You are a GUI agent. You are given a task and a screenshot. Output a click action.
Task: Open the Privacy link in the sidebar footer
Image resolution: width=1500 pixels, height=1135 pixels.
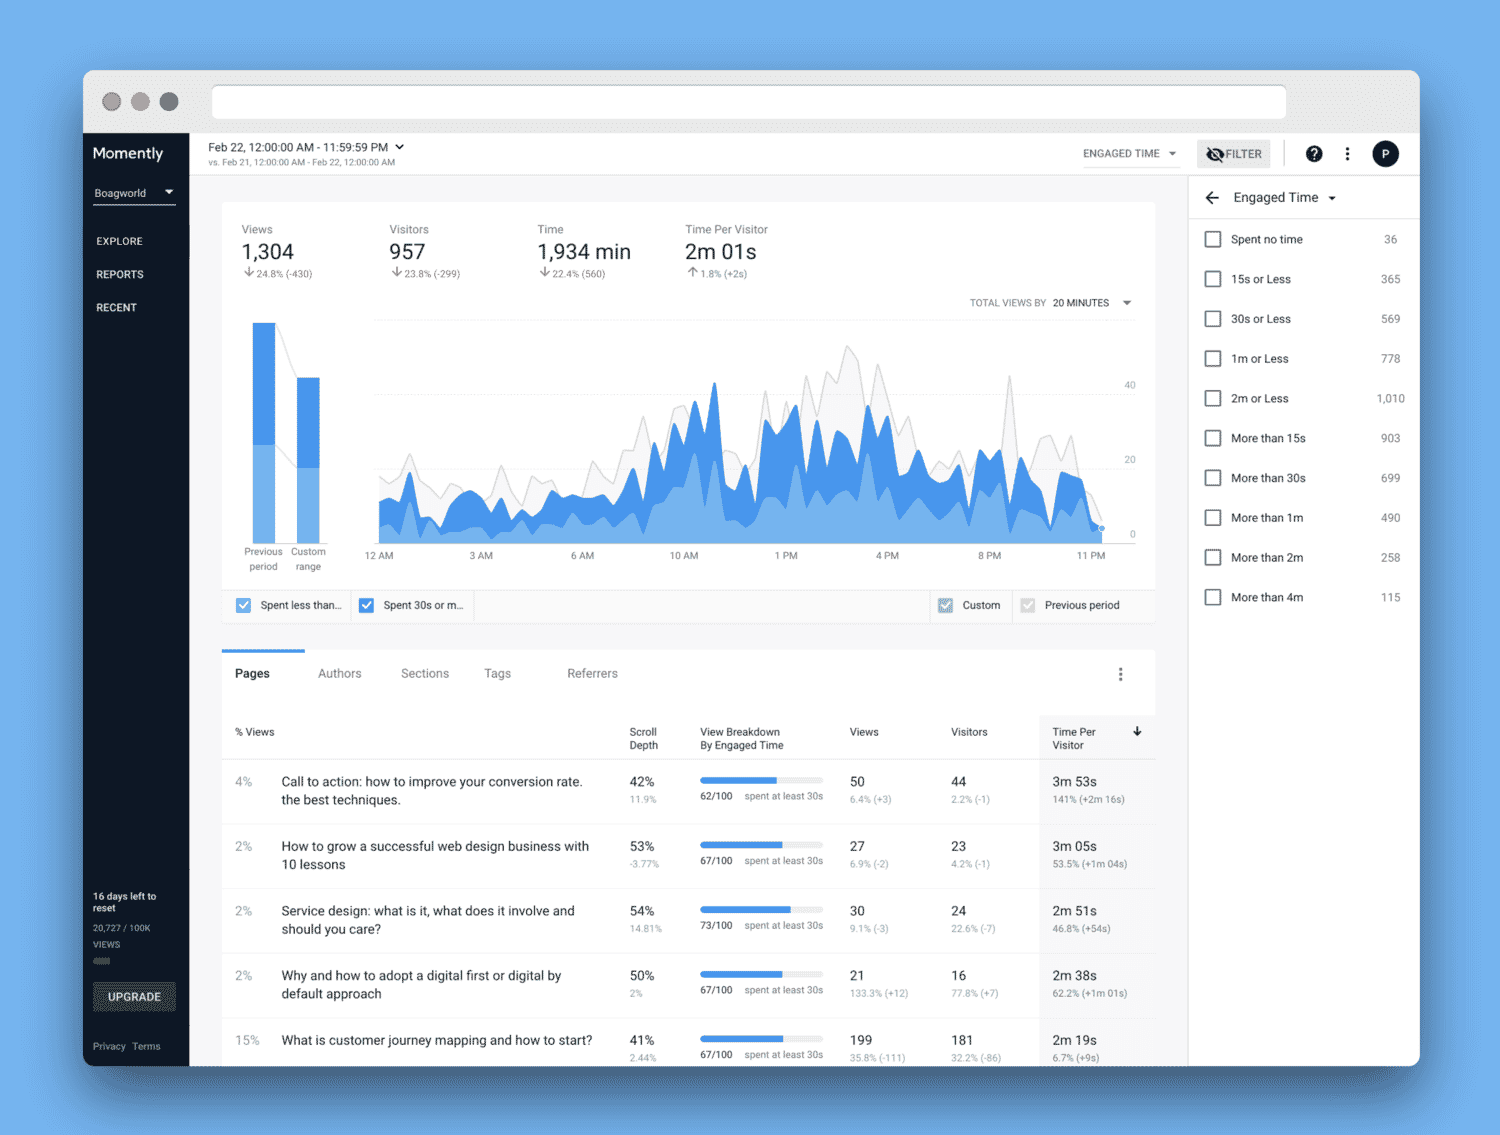[109, 1046]
